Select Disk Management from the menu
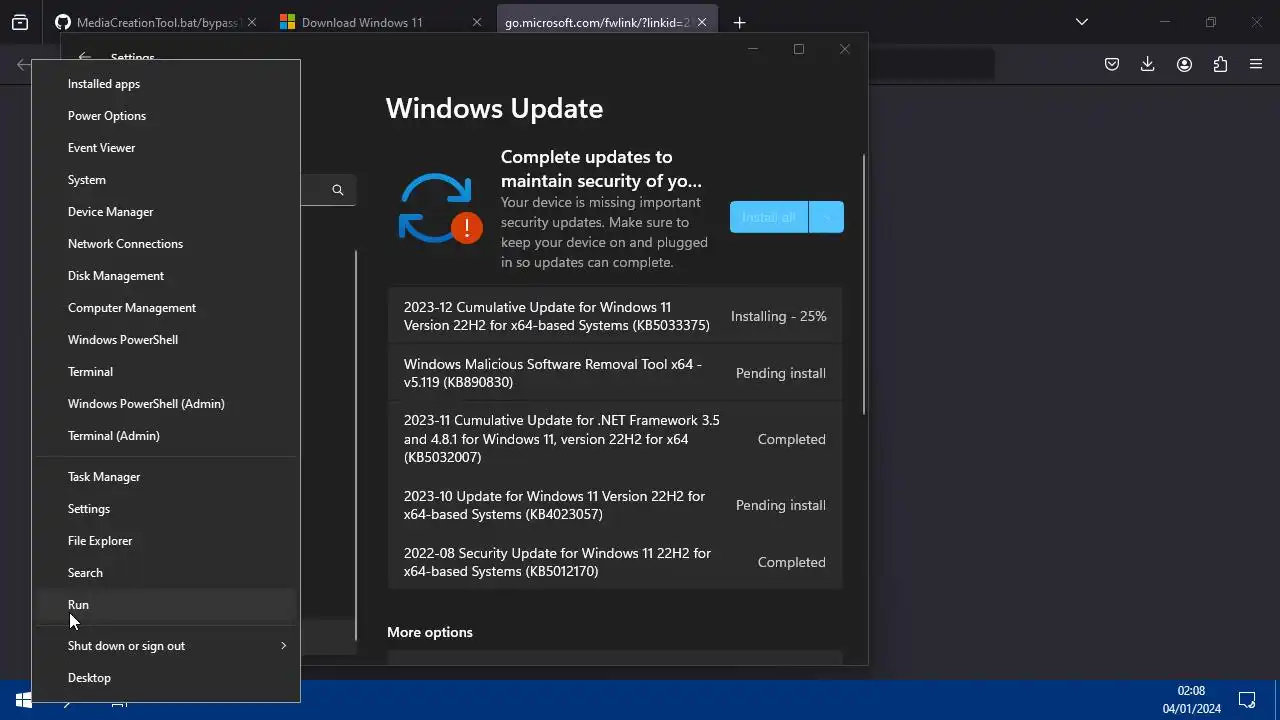This screenshot has height=720, width=1280. coord(166,276)
